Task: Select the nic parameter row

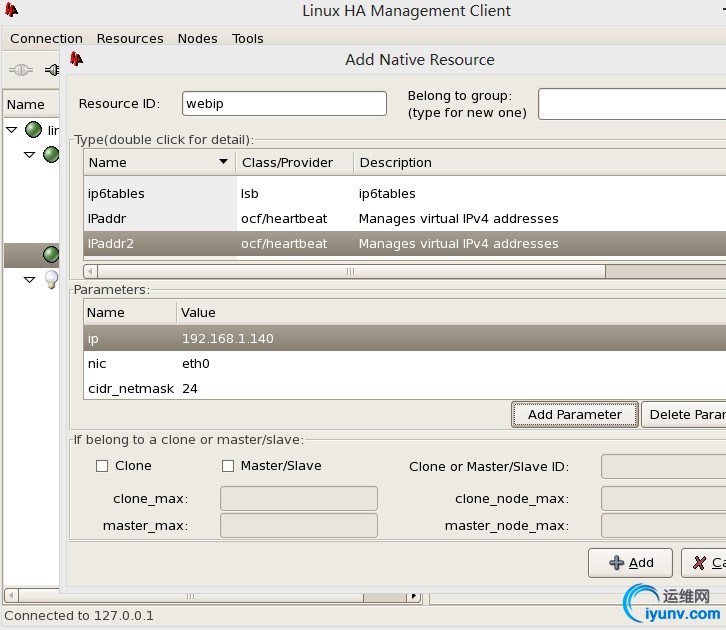Action: tap(405, 363)
